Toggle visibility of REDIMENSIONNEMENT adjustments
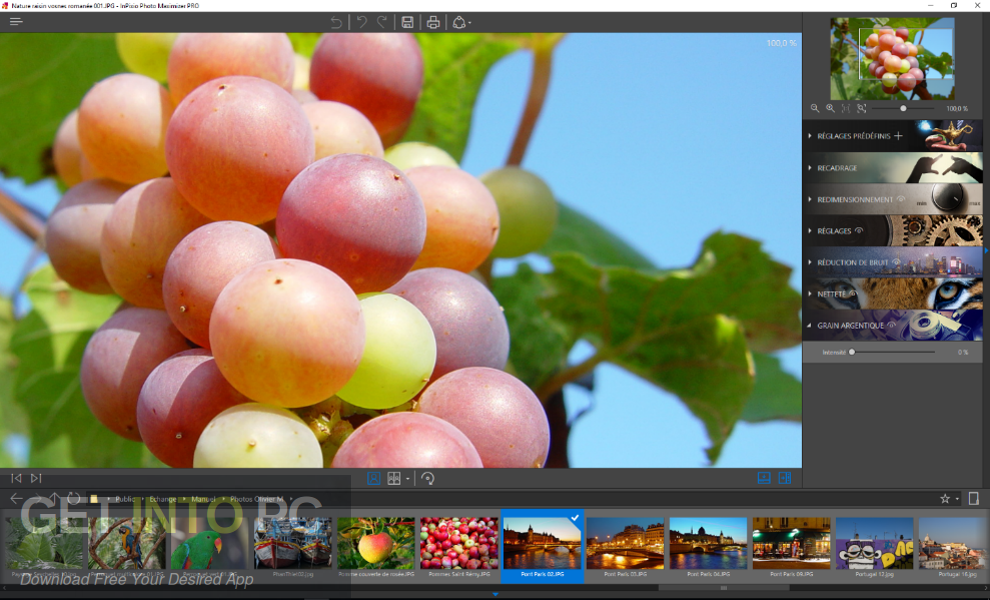The width and height of the screenshot is (990, 600). click(x=900, y=198)
